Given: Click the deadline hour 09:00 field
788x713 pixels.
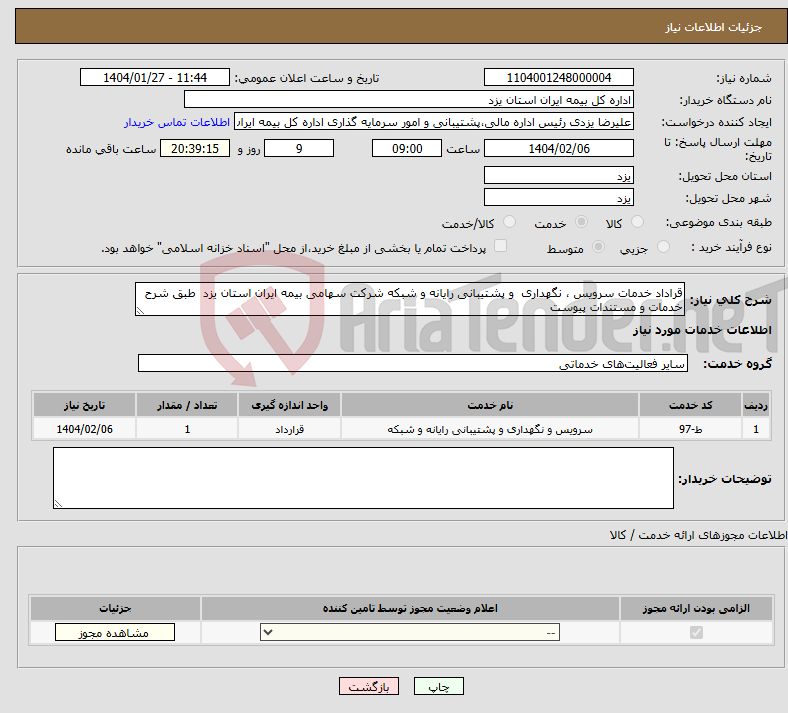Looking at the screenshot, I should (407, 148).
